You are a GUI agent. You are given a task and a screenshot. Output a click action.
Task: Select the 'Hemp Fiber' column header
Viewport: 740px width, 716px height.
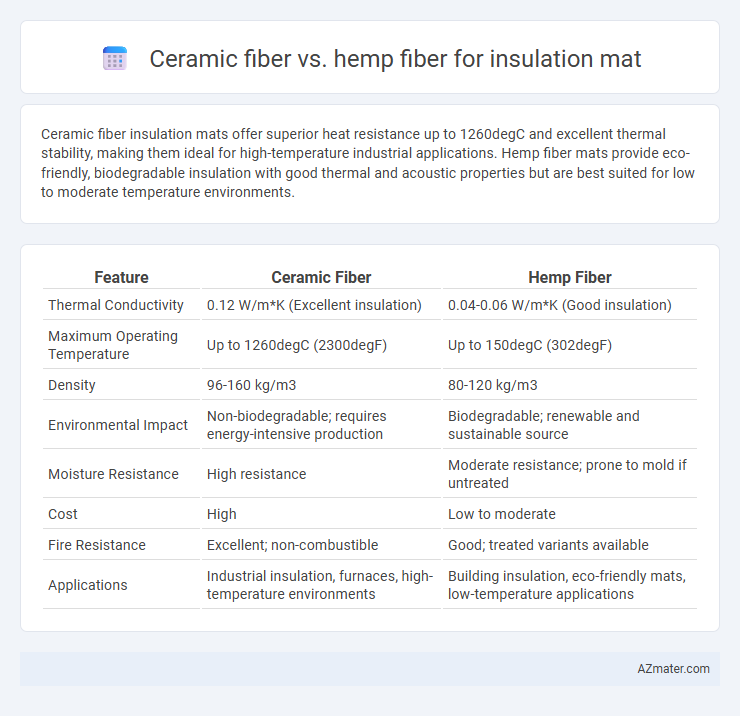pyautogui.click(x=570, y=278)
